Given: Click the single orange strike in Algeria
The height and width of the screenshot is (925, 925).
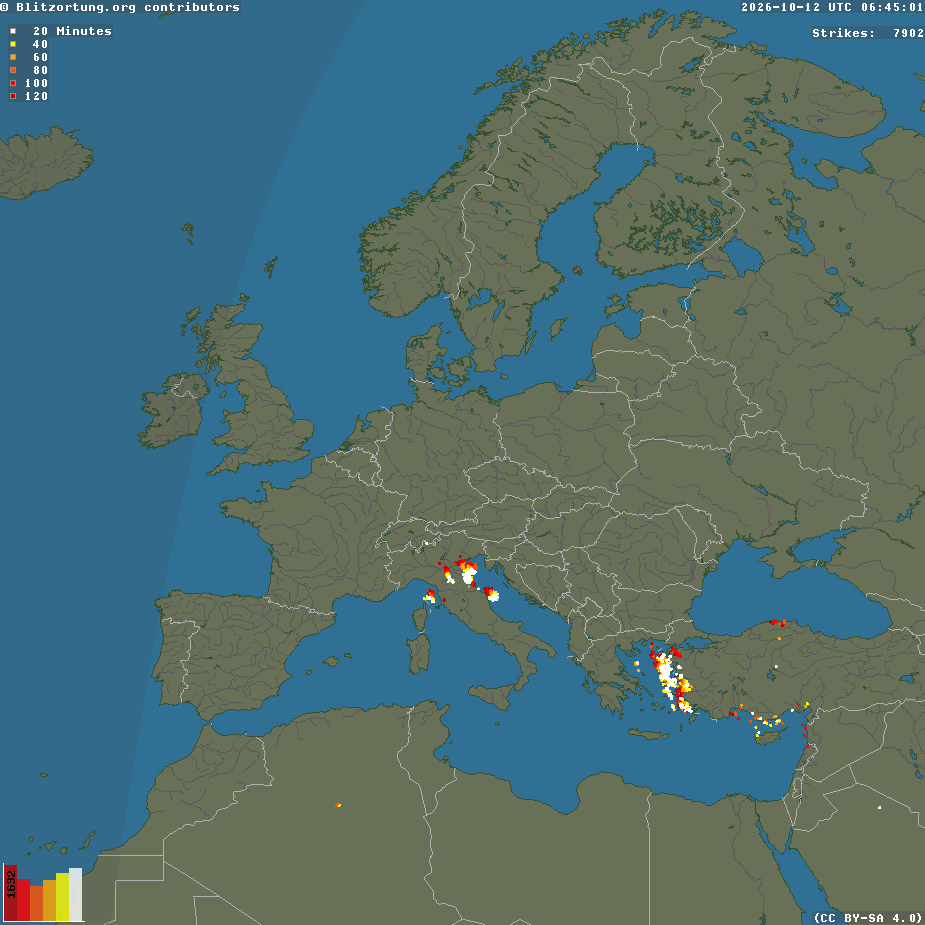Looking at the screenshot, I should [337, 805].
